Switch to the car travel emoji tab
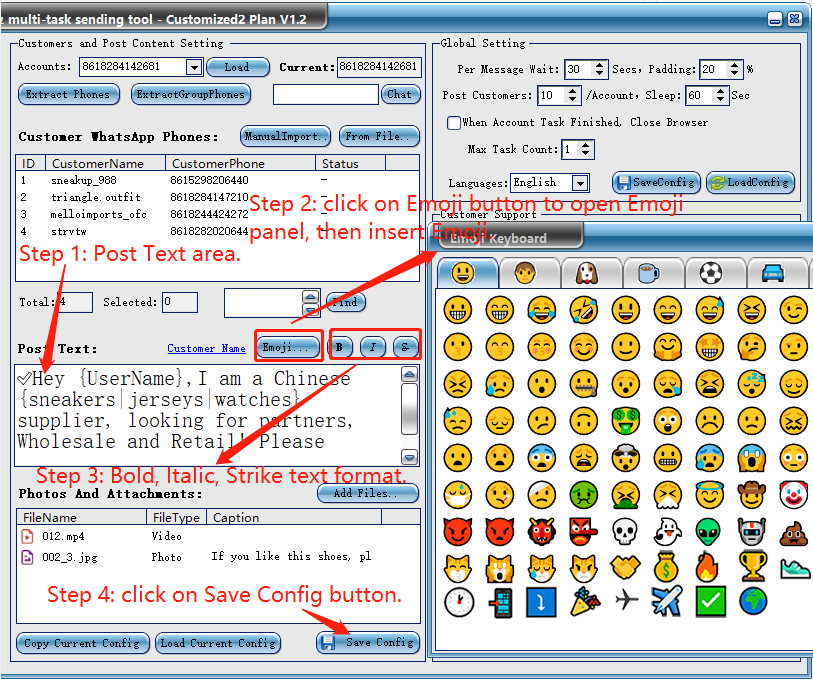Image resolution: width=813 pixels, height=681 pixels. pos(777,273)
